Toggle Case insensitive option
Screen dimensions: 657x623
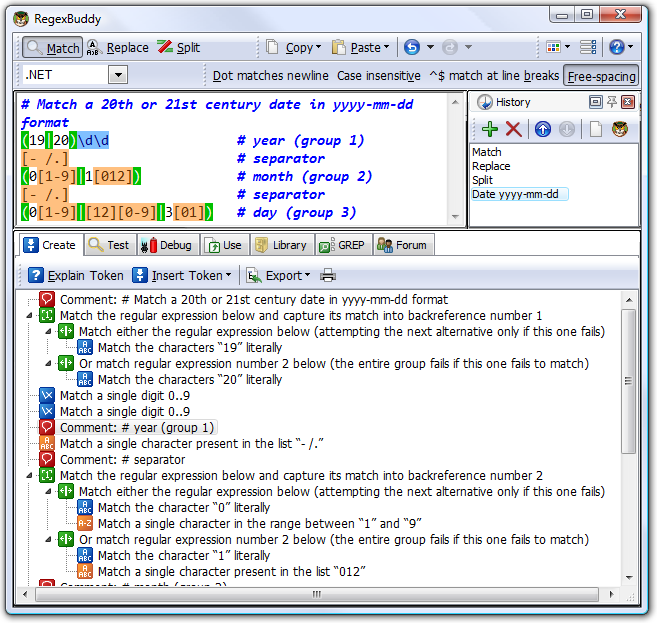pyautogui.click(x=379, y=76)
